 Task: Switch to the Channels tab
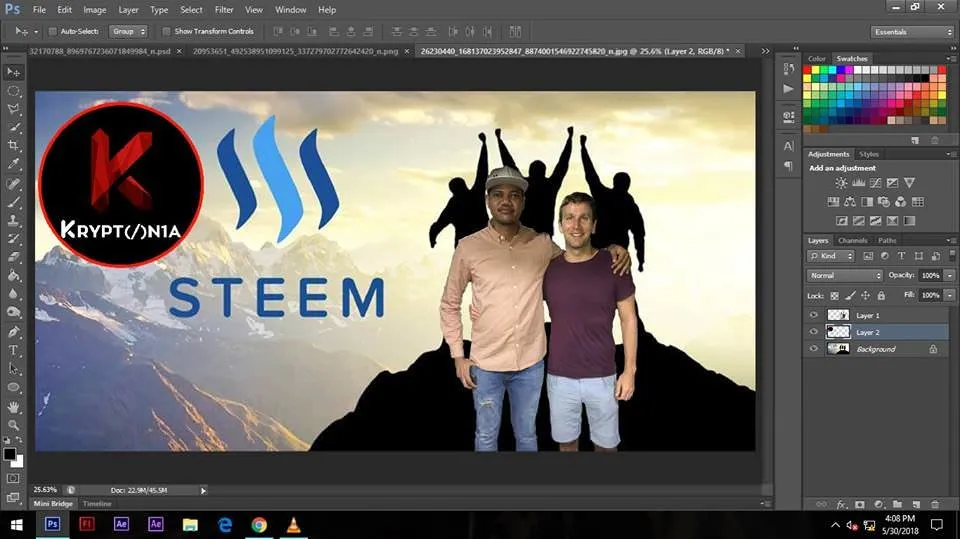click(x=852, y=241)
